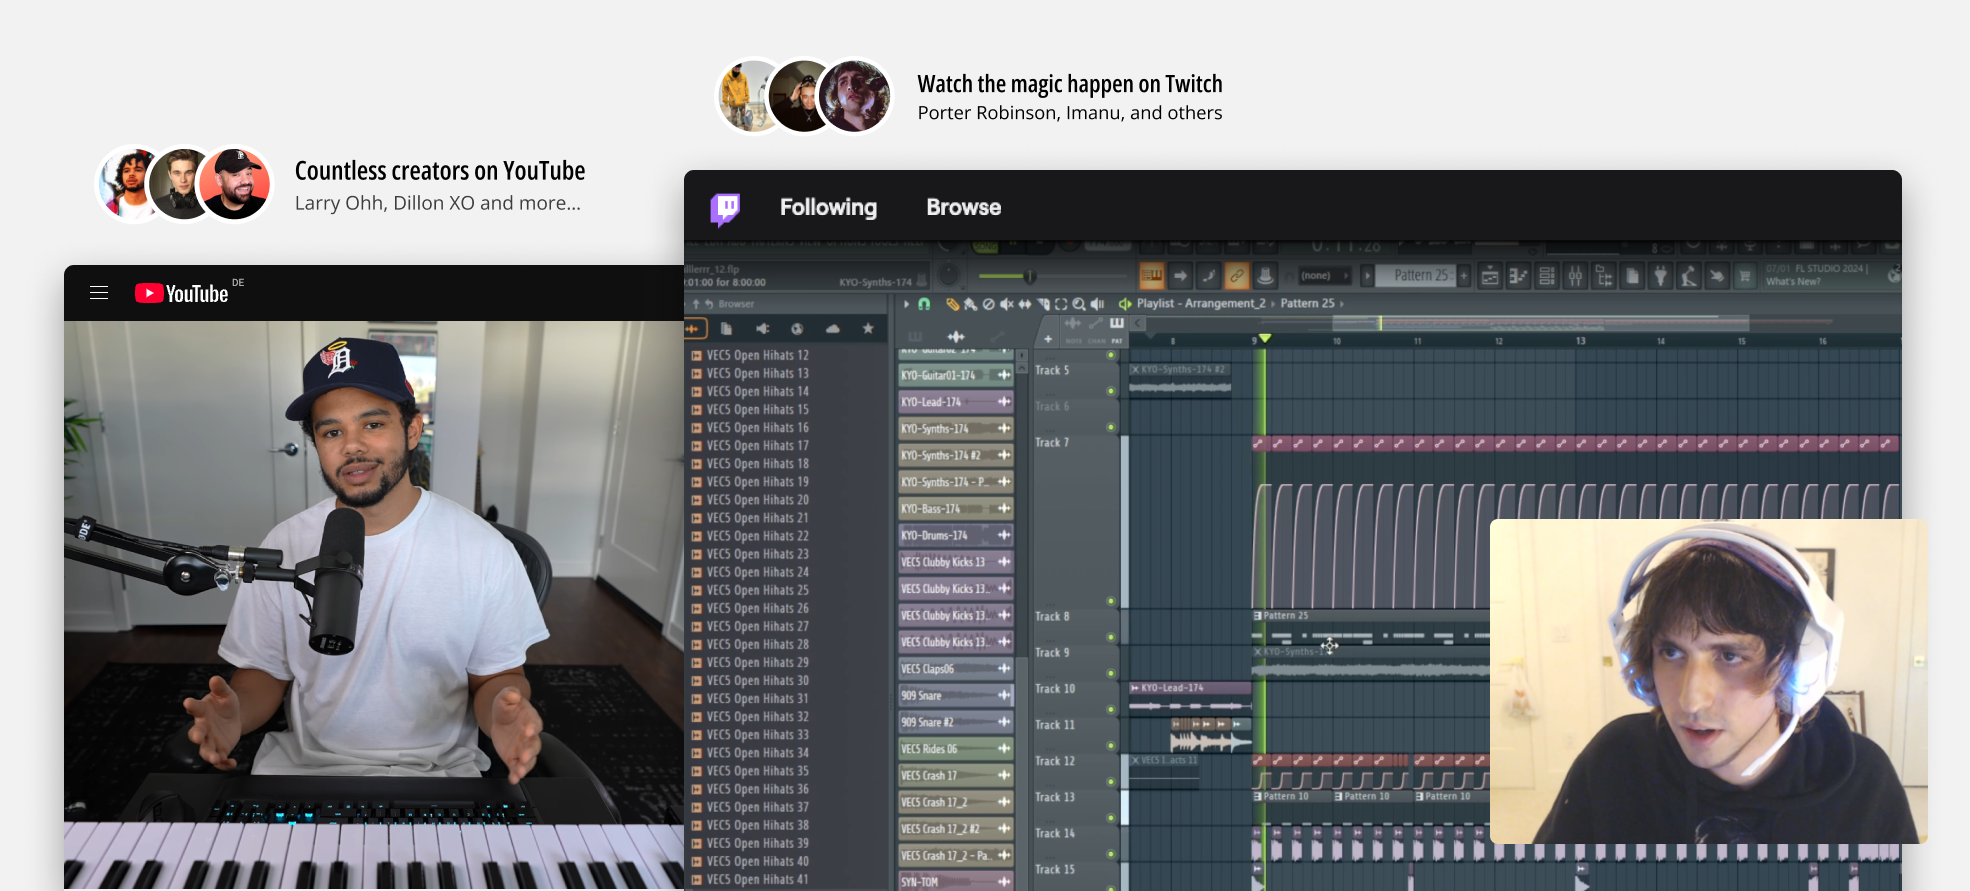Click Countless creators on YouTube heading
Viewport: 1970px width, 891px height.
[x=440, y=171]
